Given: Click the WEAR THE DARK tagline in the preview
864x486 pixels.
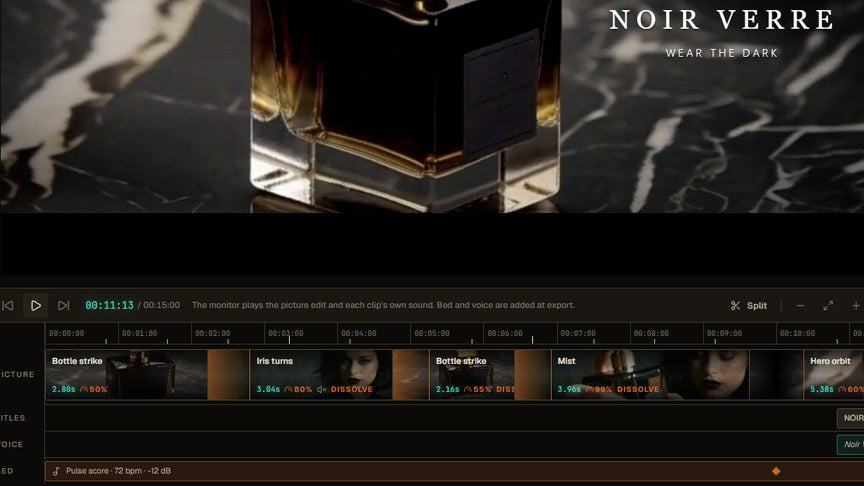Looking at the screenshot, I should pos(722,53).
